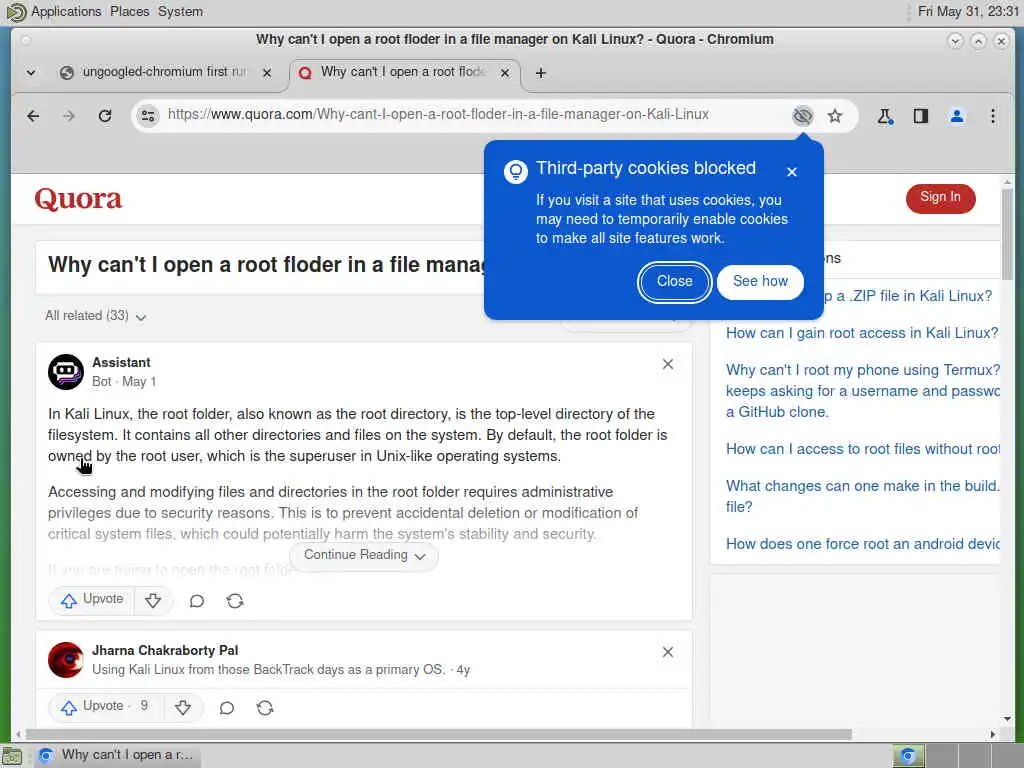
Task: Click the Chromium icon in the bottom-right panel
Action: [x=908, y=756]
